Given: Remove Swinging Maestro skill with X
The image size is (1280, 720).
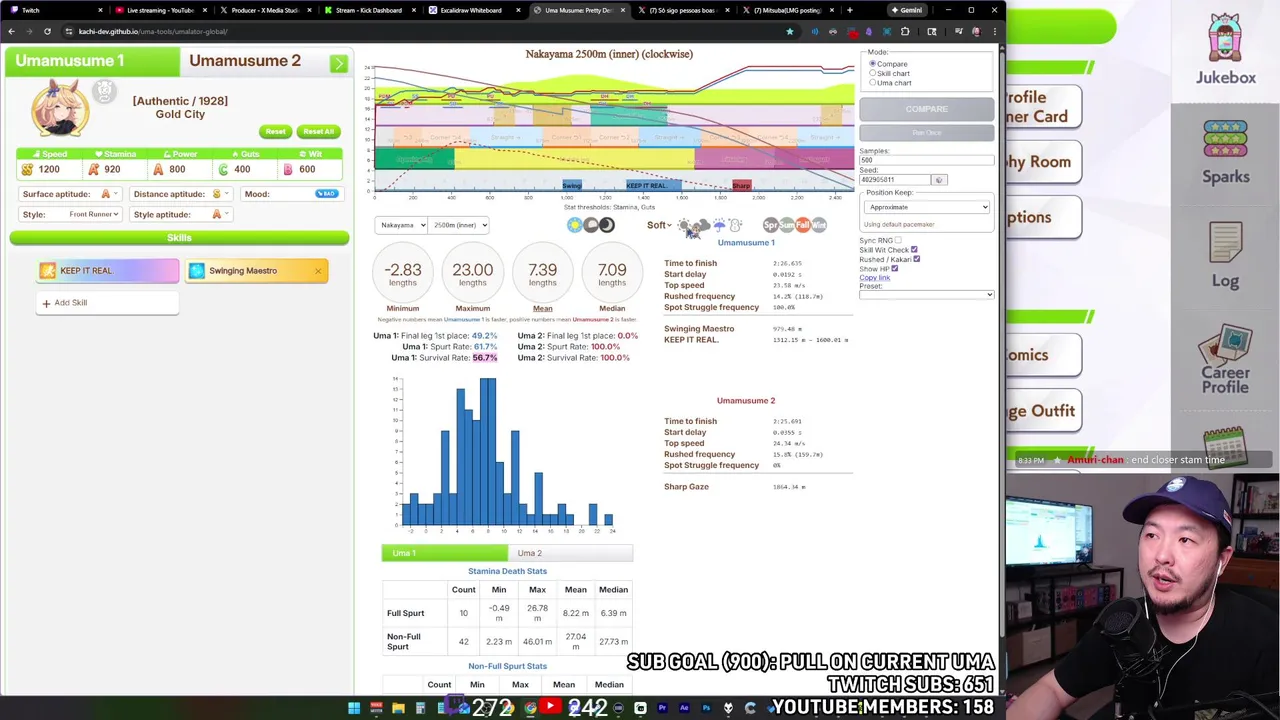Looking at the screenshot, I should (318, 271).
